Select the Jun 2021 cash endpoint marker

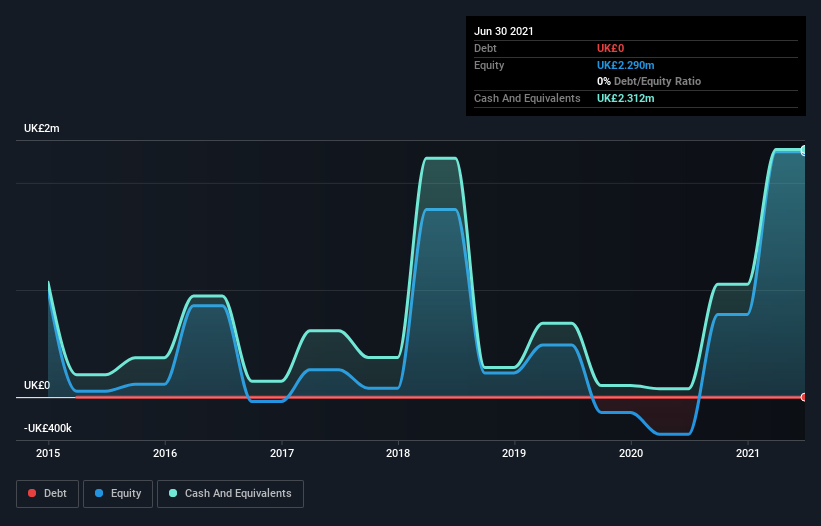point(804,150)
